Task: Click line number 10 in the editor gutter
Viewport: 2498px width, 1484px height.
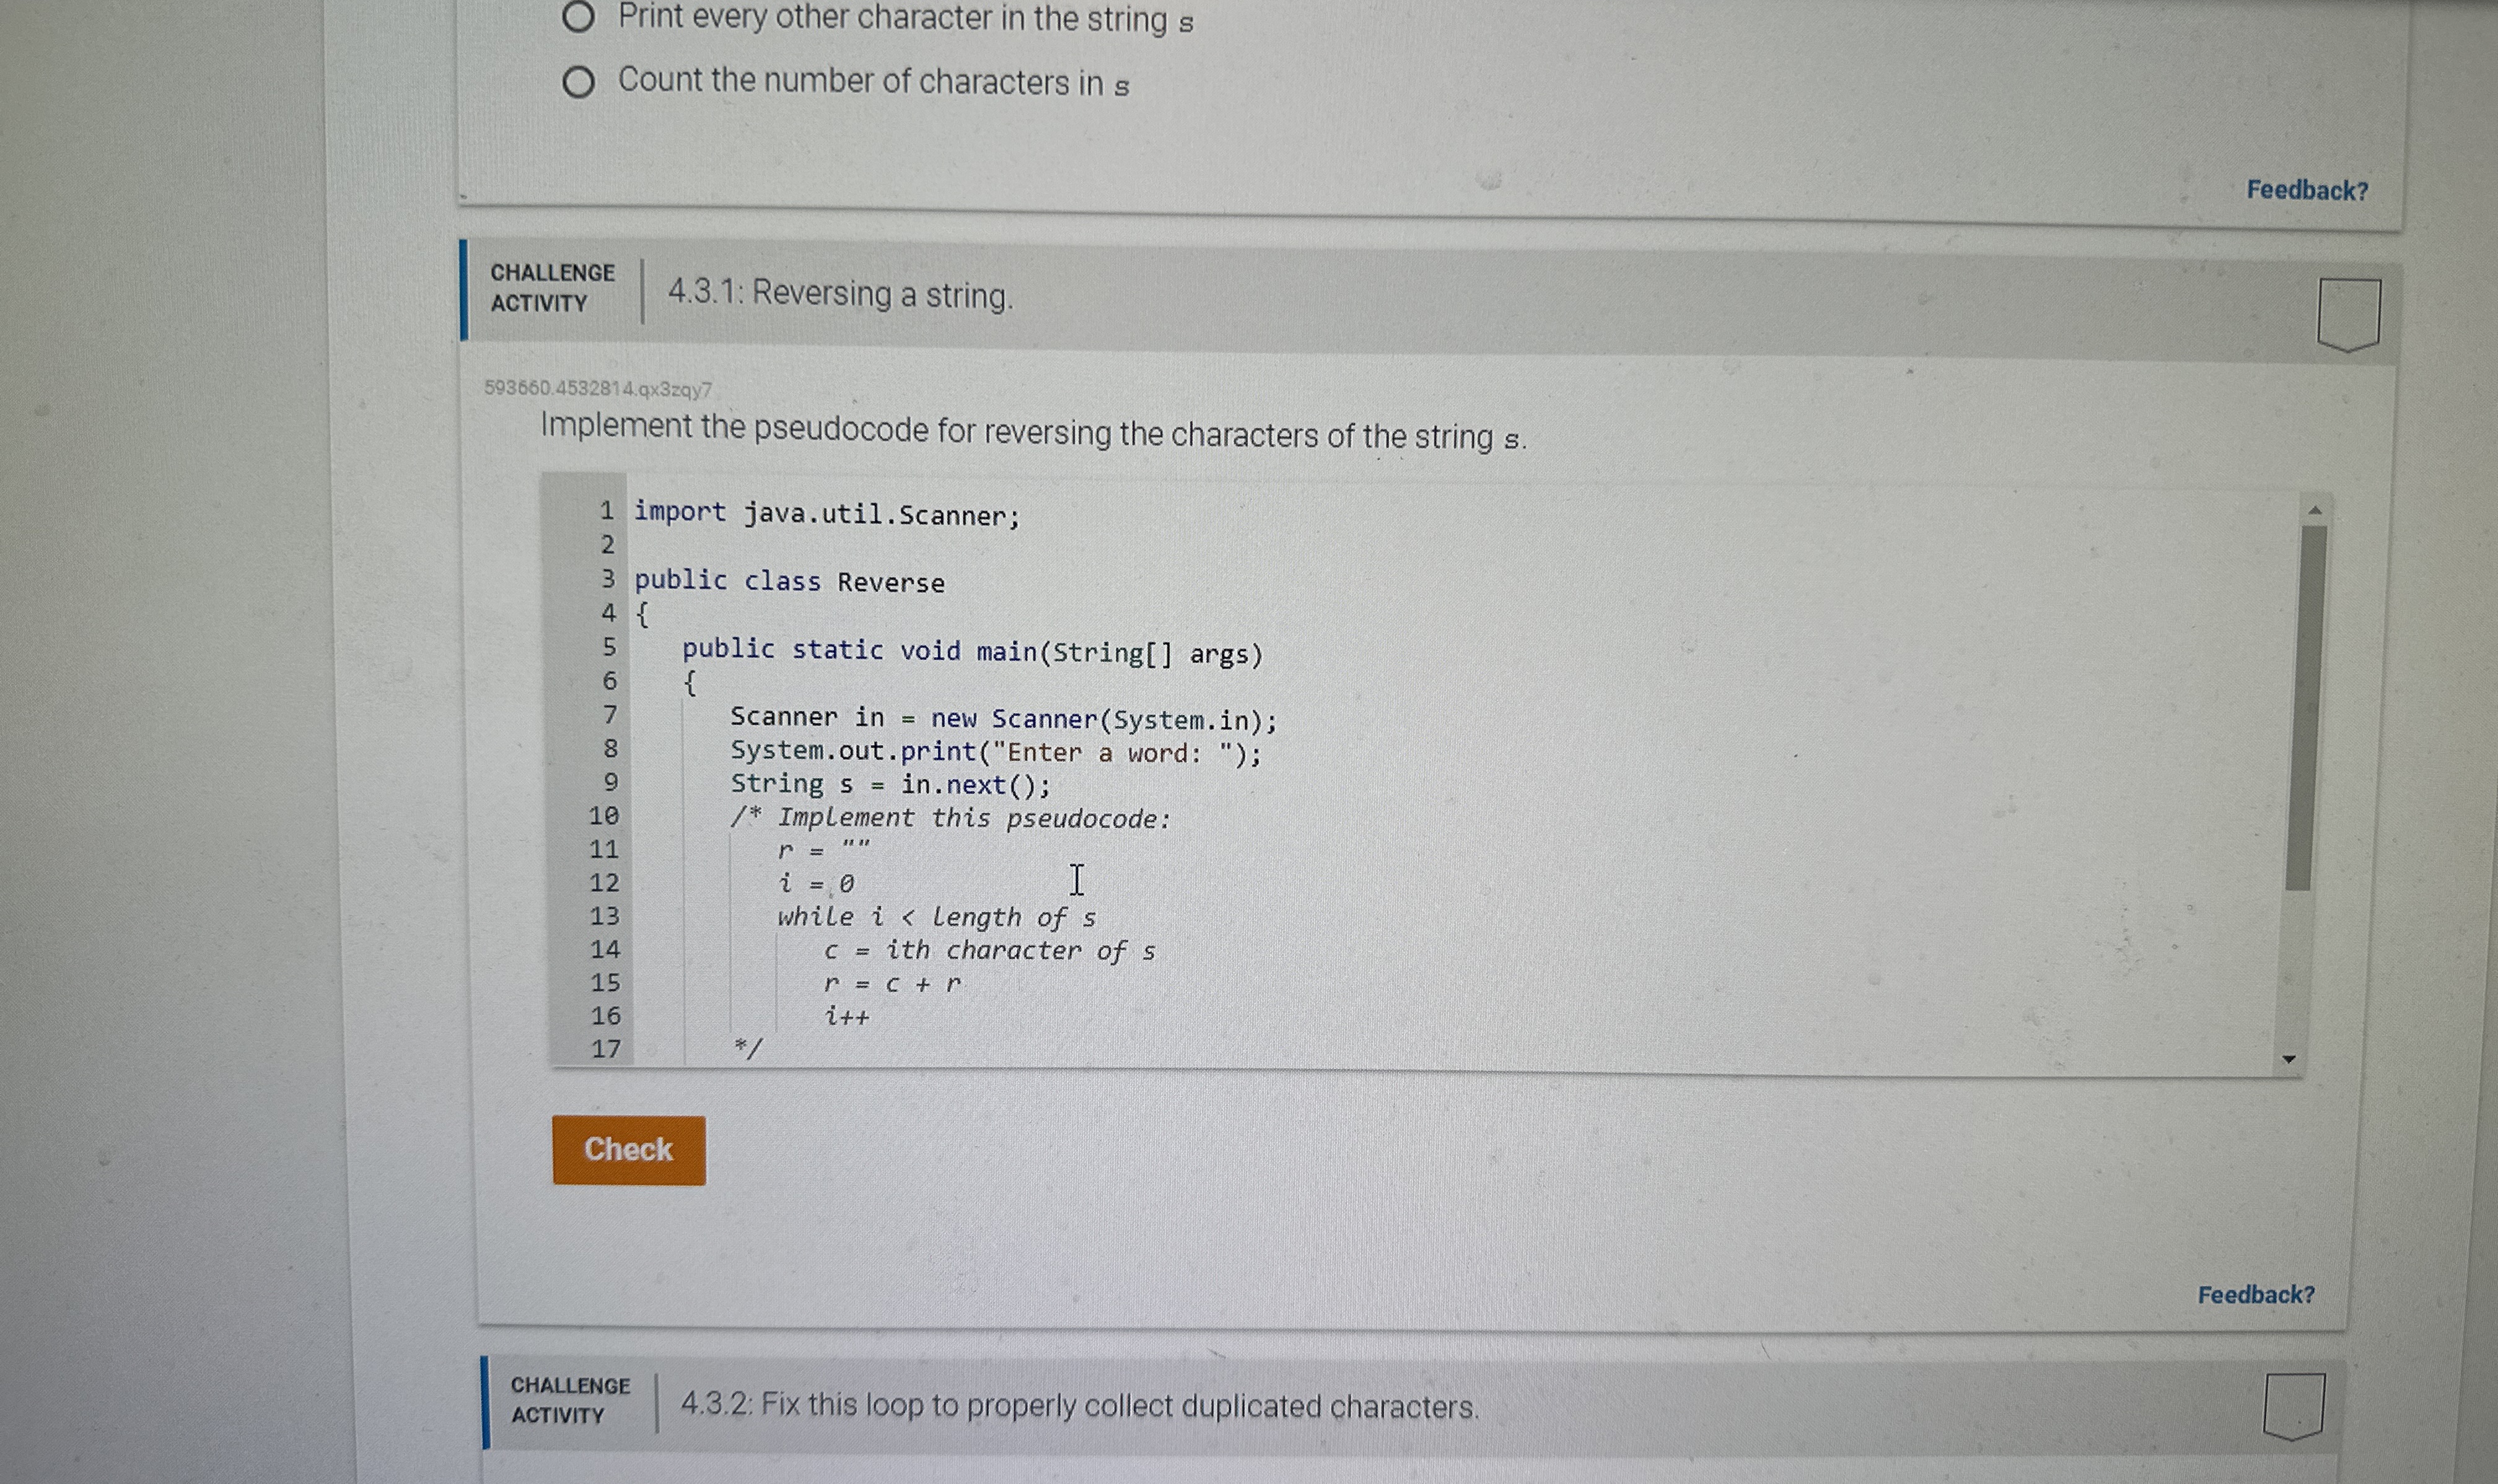Action: point(604,816)
